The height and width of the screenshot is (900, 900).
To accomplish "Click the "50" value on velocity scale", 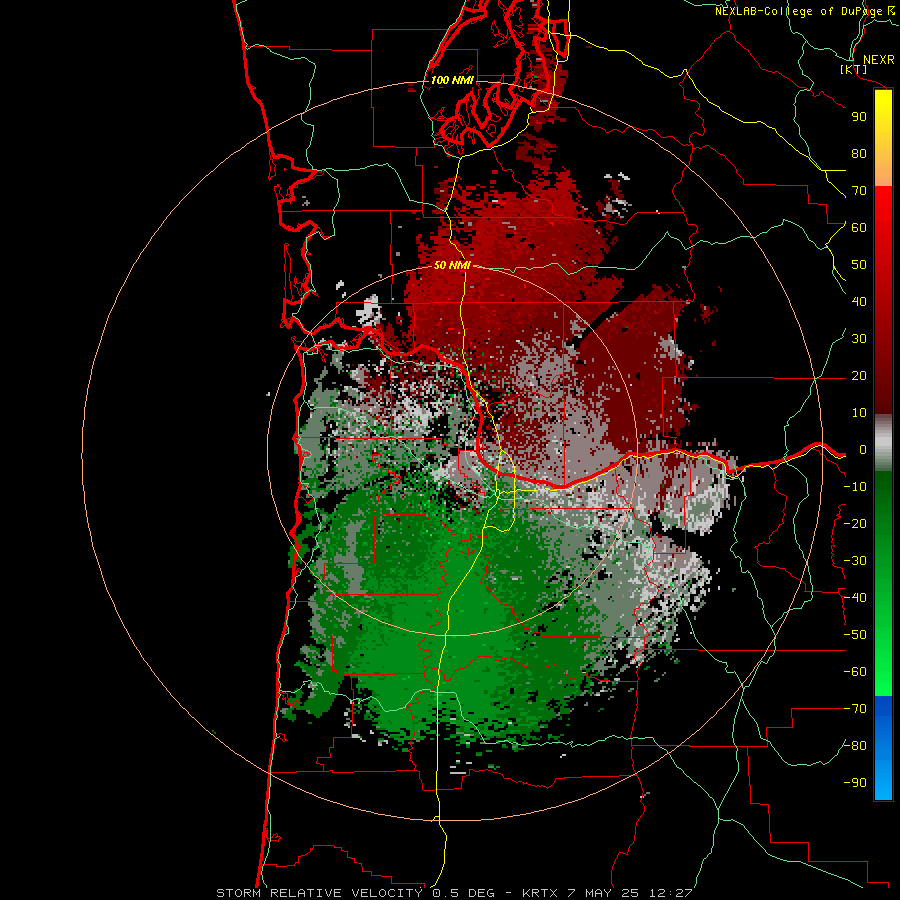I will tap(859, 265).
